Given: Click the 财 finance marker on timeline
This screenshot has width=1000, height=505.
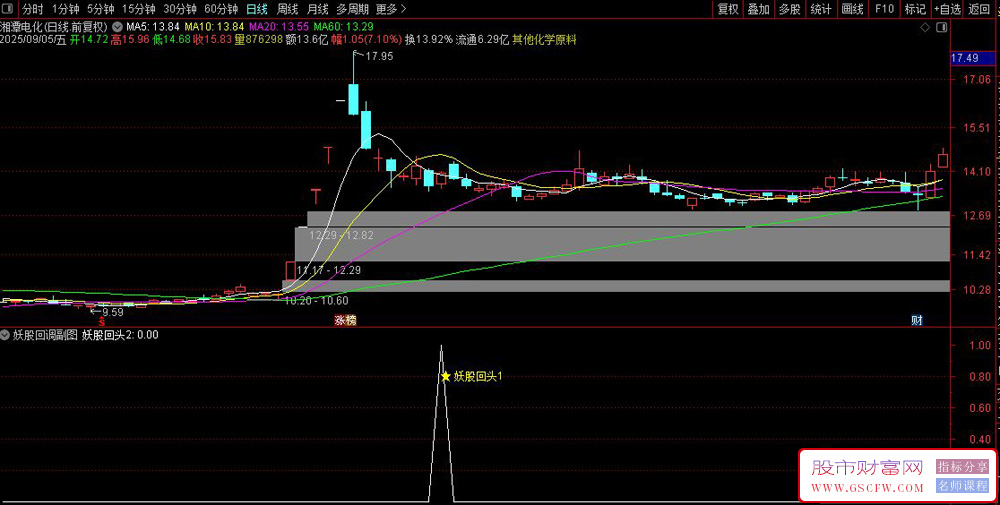Looking at the screenshot, I should click(916, 321).
